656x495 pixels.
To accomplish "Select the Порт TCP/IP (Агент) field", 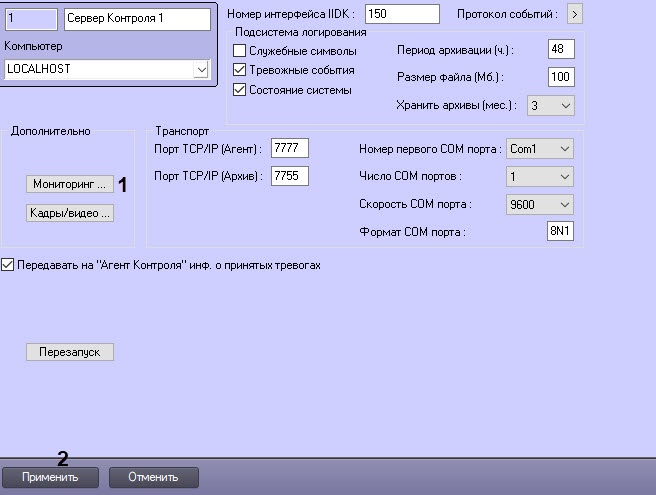I will coord(290,148).
